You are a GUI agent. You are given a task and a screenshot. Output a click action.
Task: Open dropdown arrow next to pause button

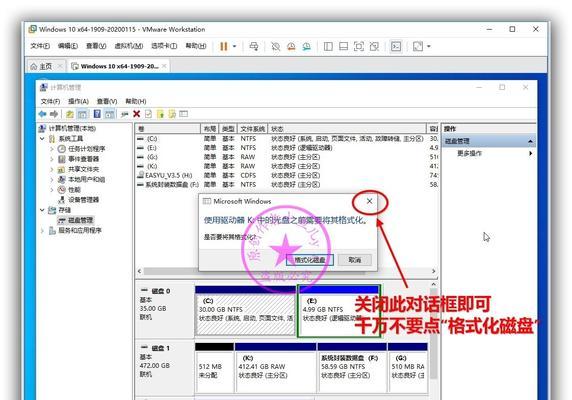(x=234, y=46)
